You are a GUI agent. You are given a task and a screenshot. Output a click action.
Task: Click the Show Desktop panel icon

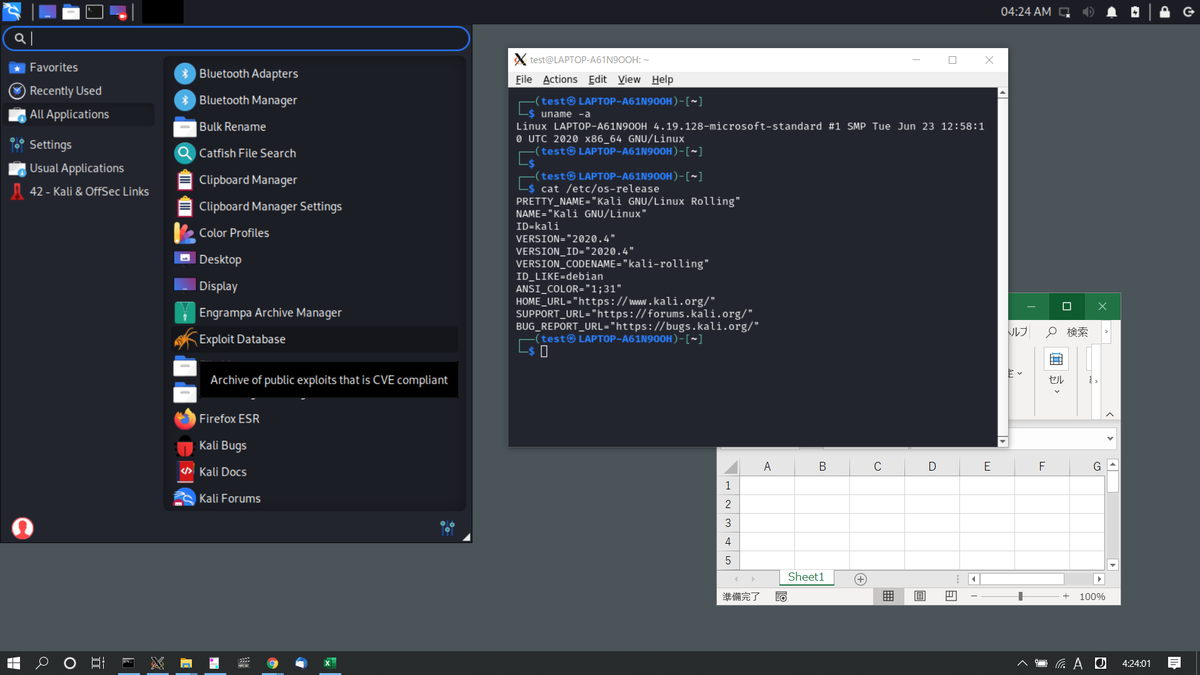(x=47, y=12)
